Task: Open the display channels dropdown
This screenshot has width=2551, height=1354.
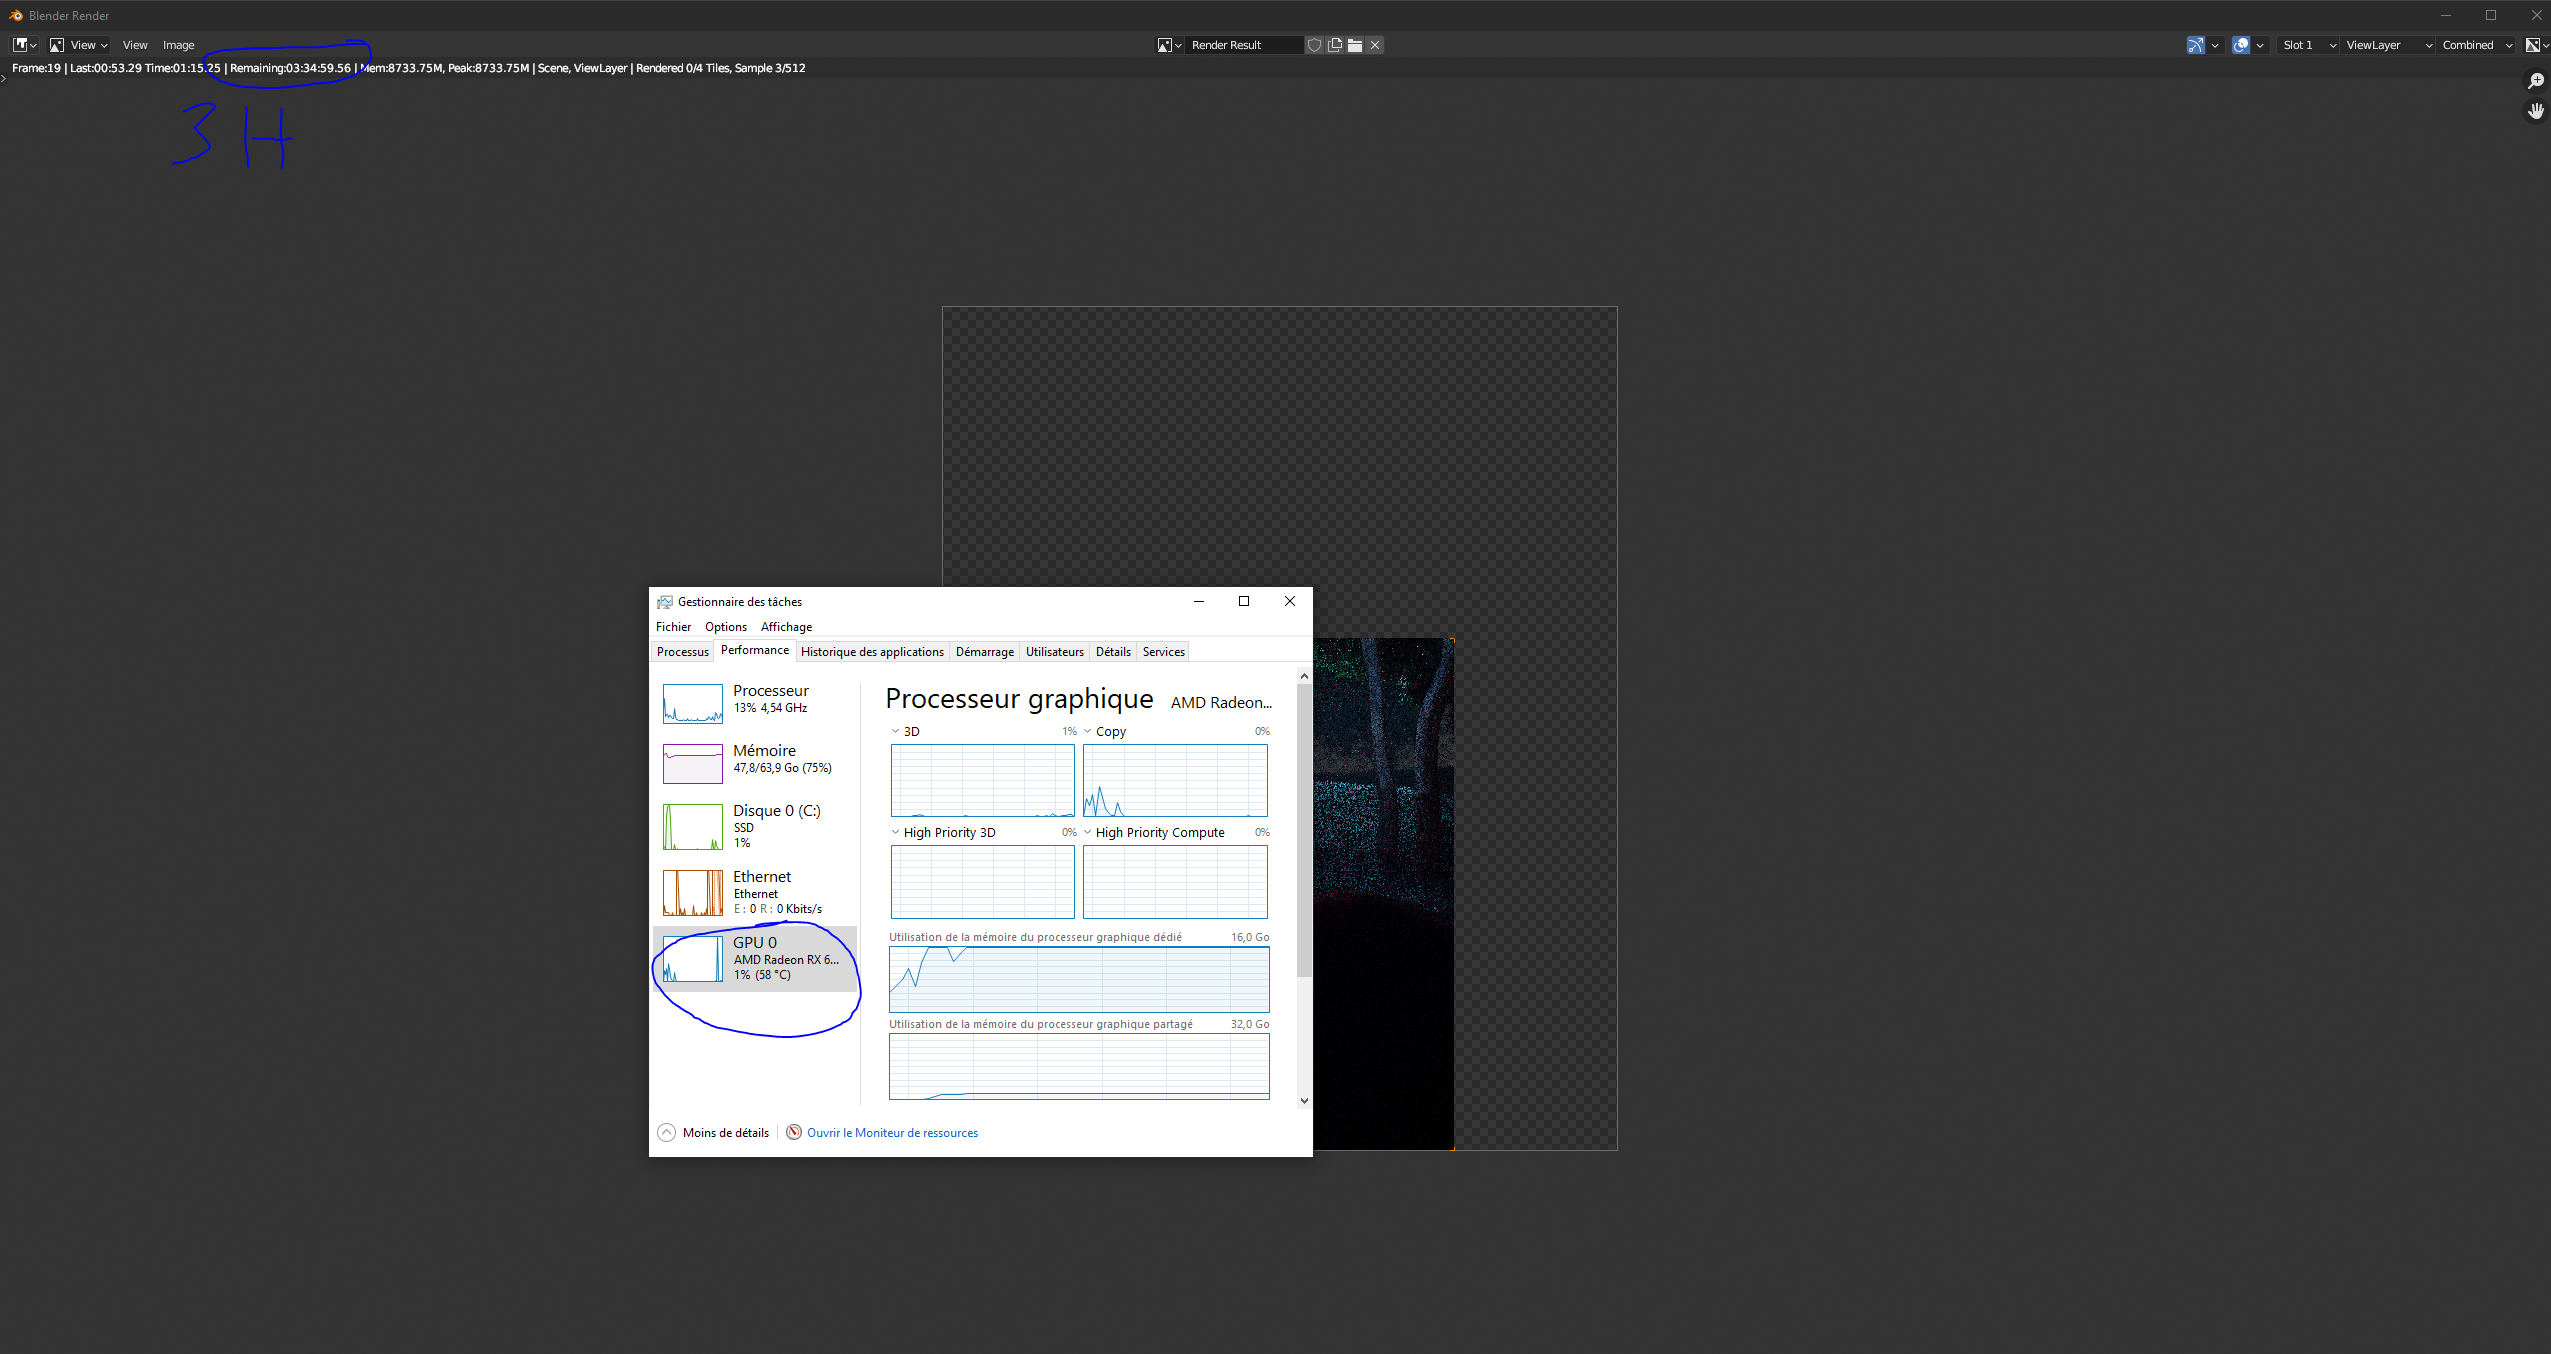Action: tap(2537, 45)
